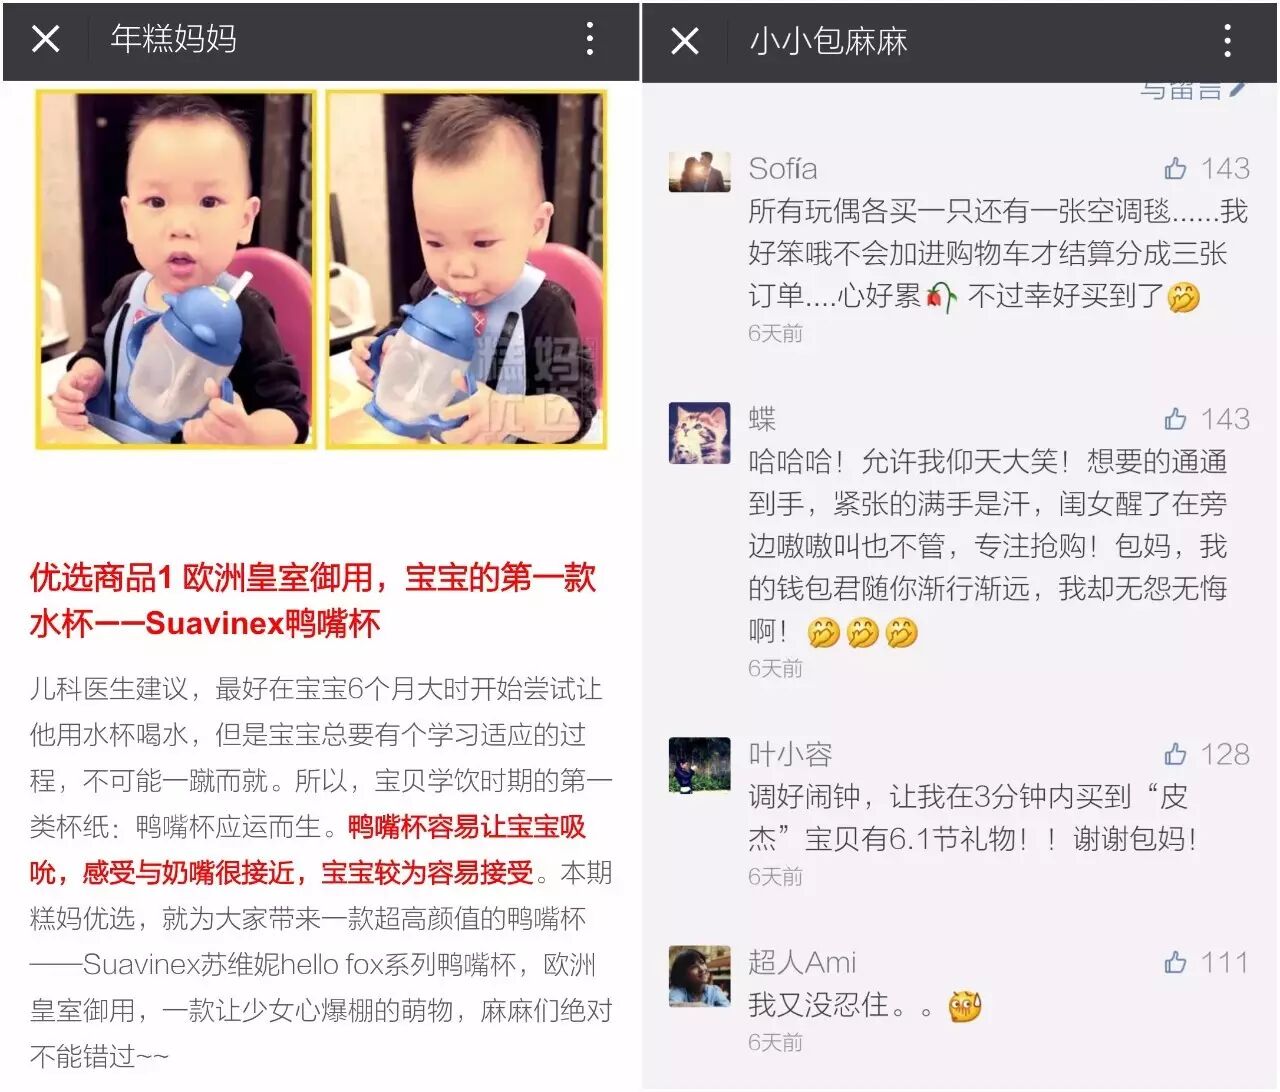The image size is (1280, 1092).
Task: Tap the 小小包麻麻 page title
Action: (x=828, y=41)
